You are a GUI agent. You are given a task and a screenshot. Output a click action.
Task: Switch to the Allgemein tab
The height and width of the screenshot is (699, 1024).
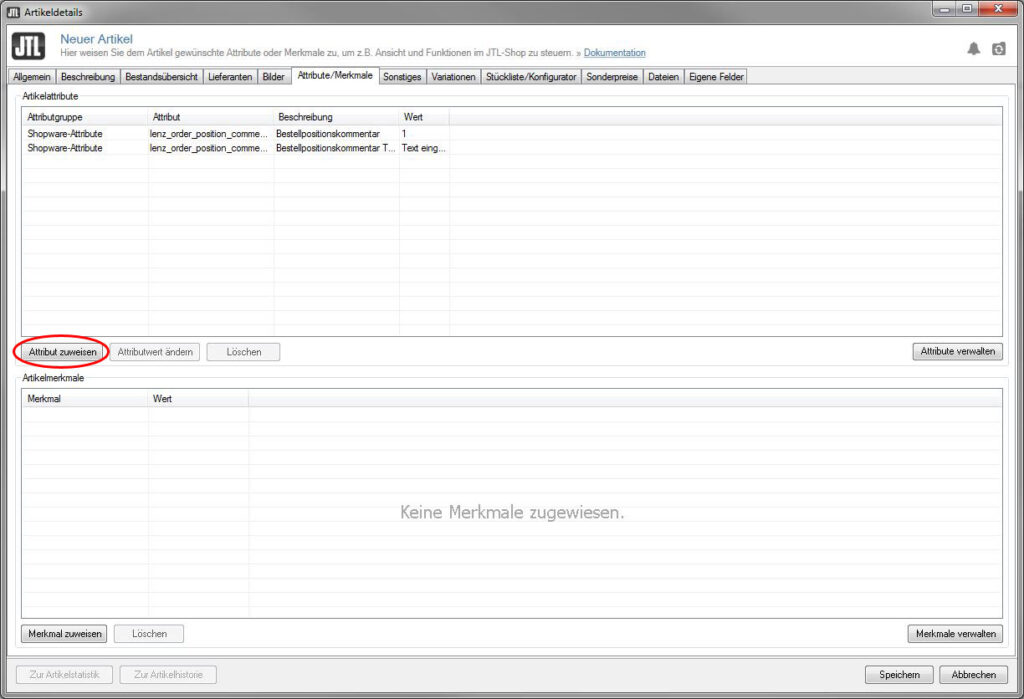pos(32,77)
